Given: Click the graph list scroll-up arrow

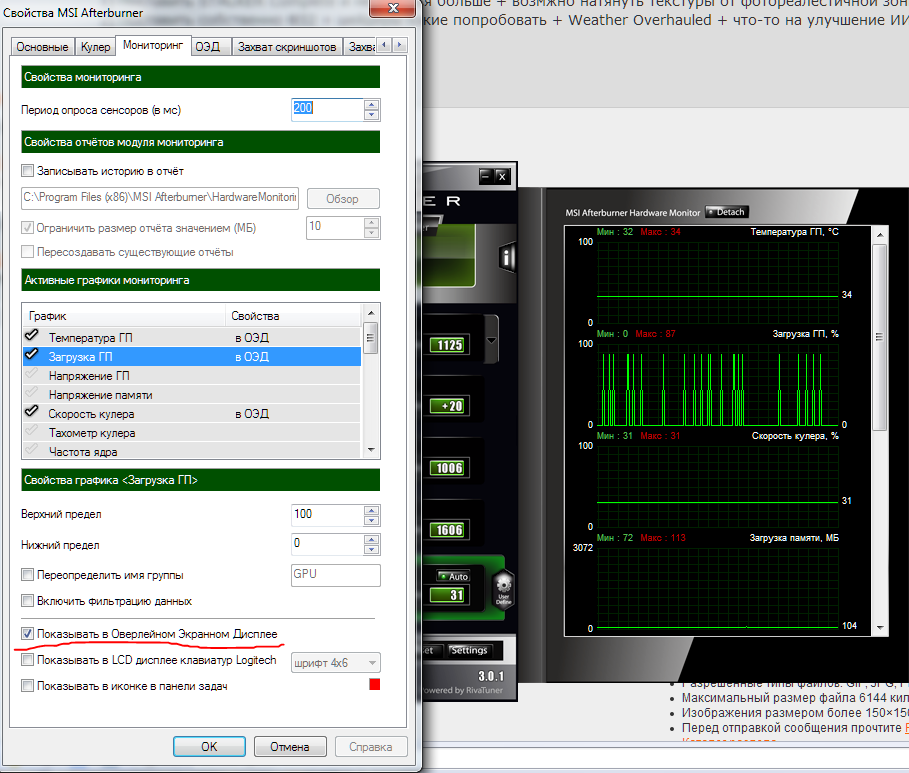Looking at the screenshot, I should point(370,313).
